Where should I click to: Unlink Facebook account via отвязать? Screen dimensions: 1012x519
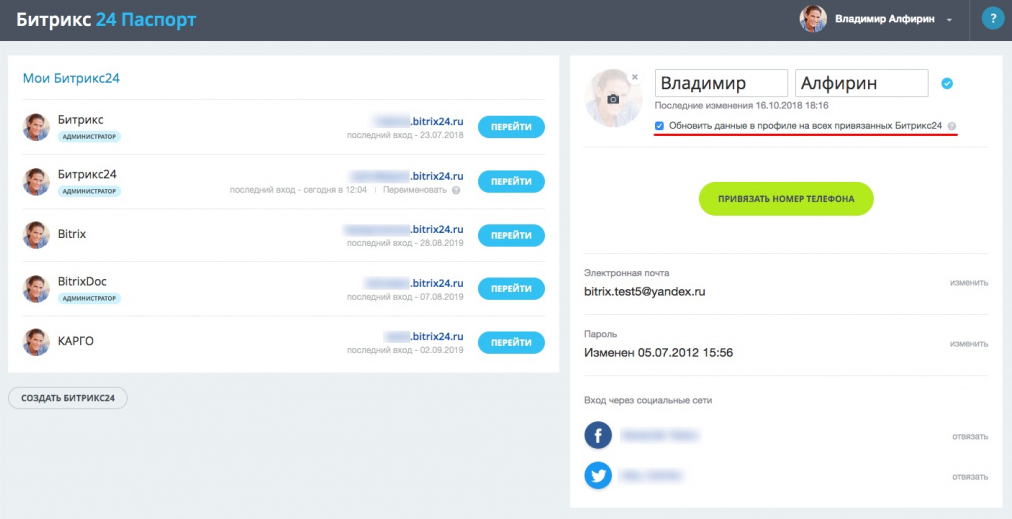(970, 436)
